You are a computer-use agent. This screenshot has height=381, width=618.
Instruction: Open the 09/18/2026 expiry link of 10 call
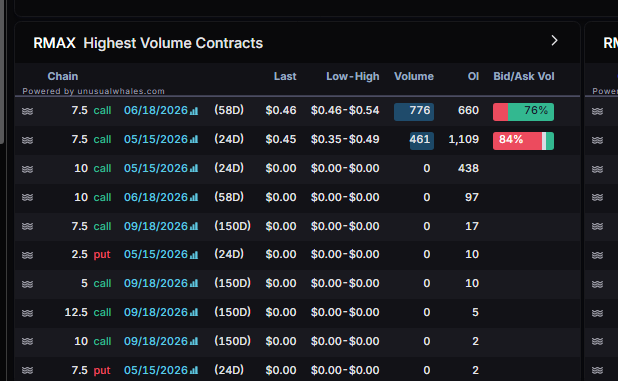click(x=156, y=341)
